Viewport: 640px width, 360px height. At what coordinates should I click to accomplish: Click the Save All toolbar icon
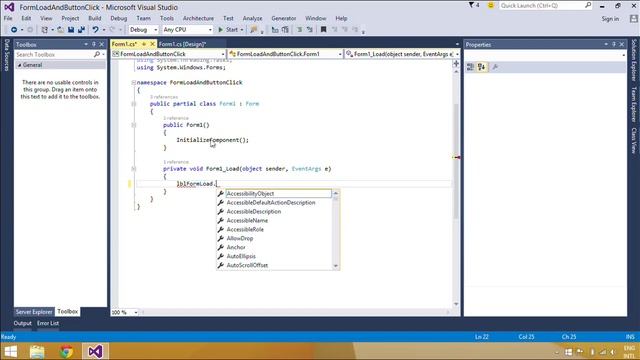(x=81, y=30)
